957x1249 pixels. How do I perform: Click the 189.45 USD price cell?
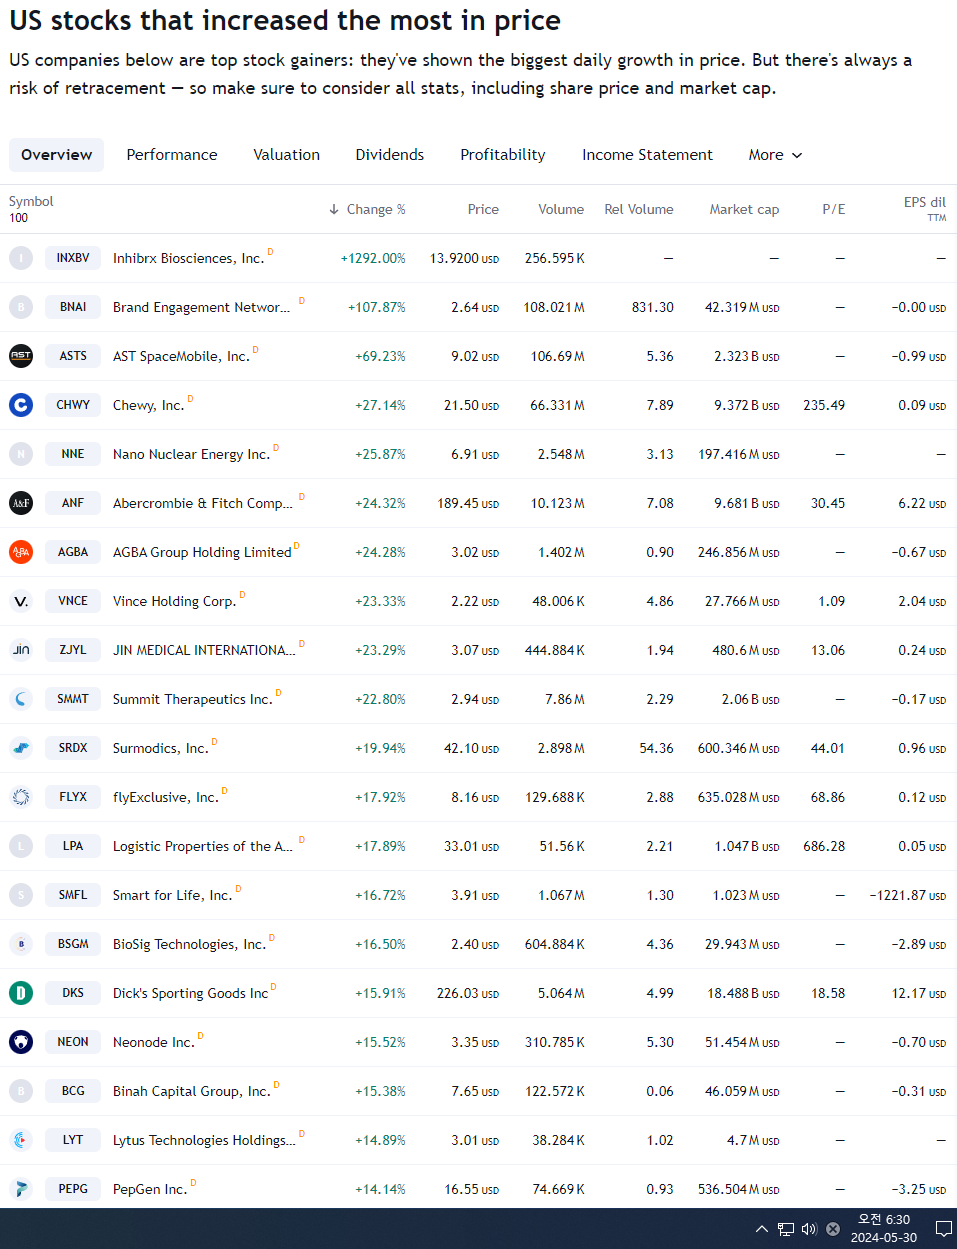click(468, 503)
